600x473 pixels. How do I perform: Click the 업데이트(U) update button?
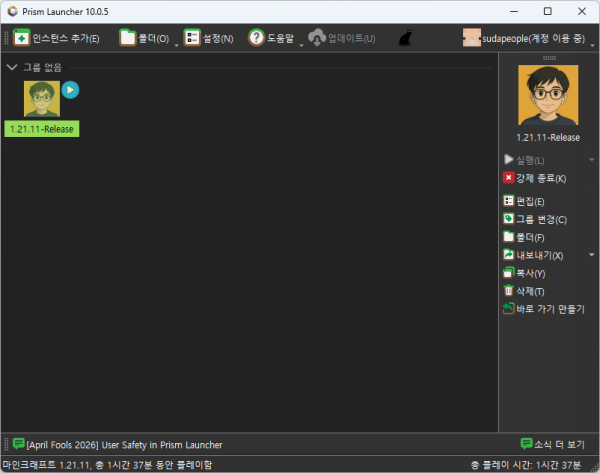click(x=342, y=38)
